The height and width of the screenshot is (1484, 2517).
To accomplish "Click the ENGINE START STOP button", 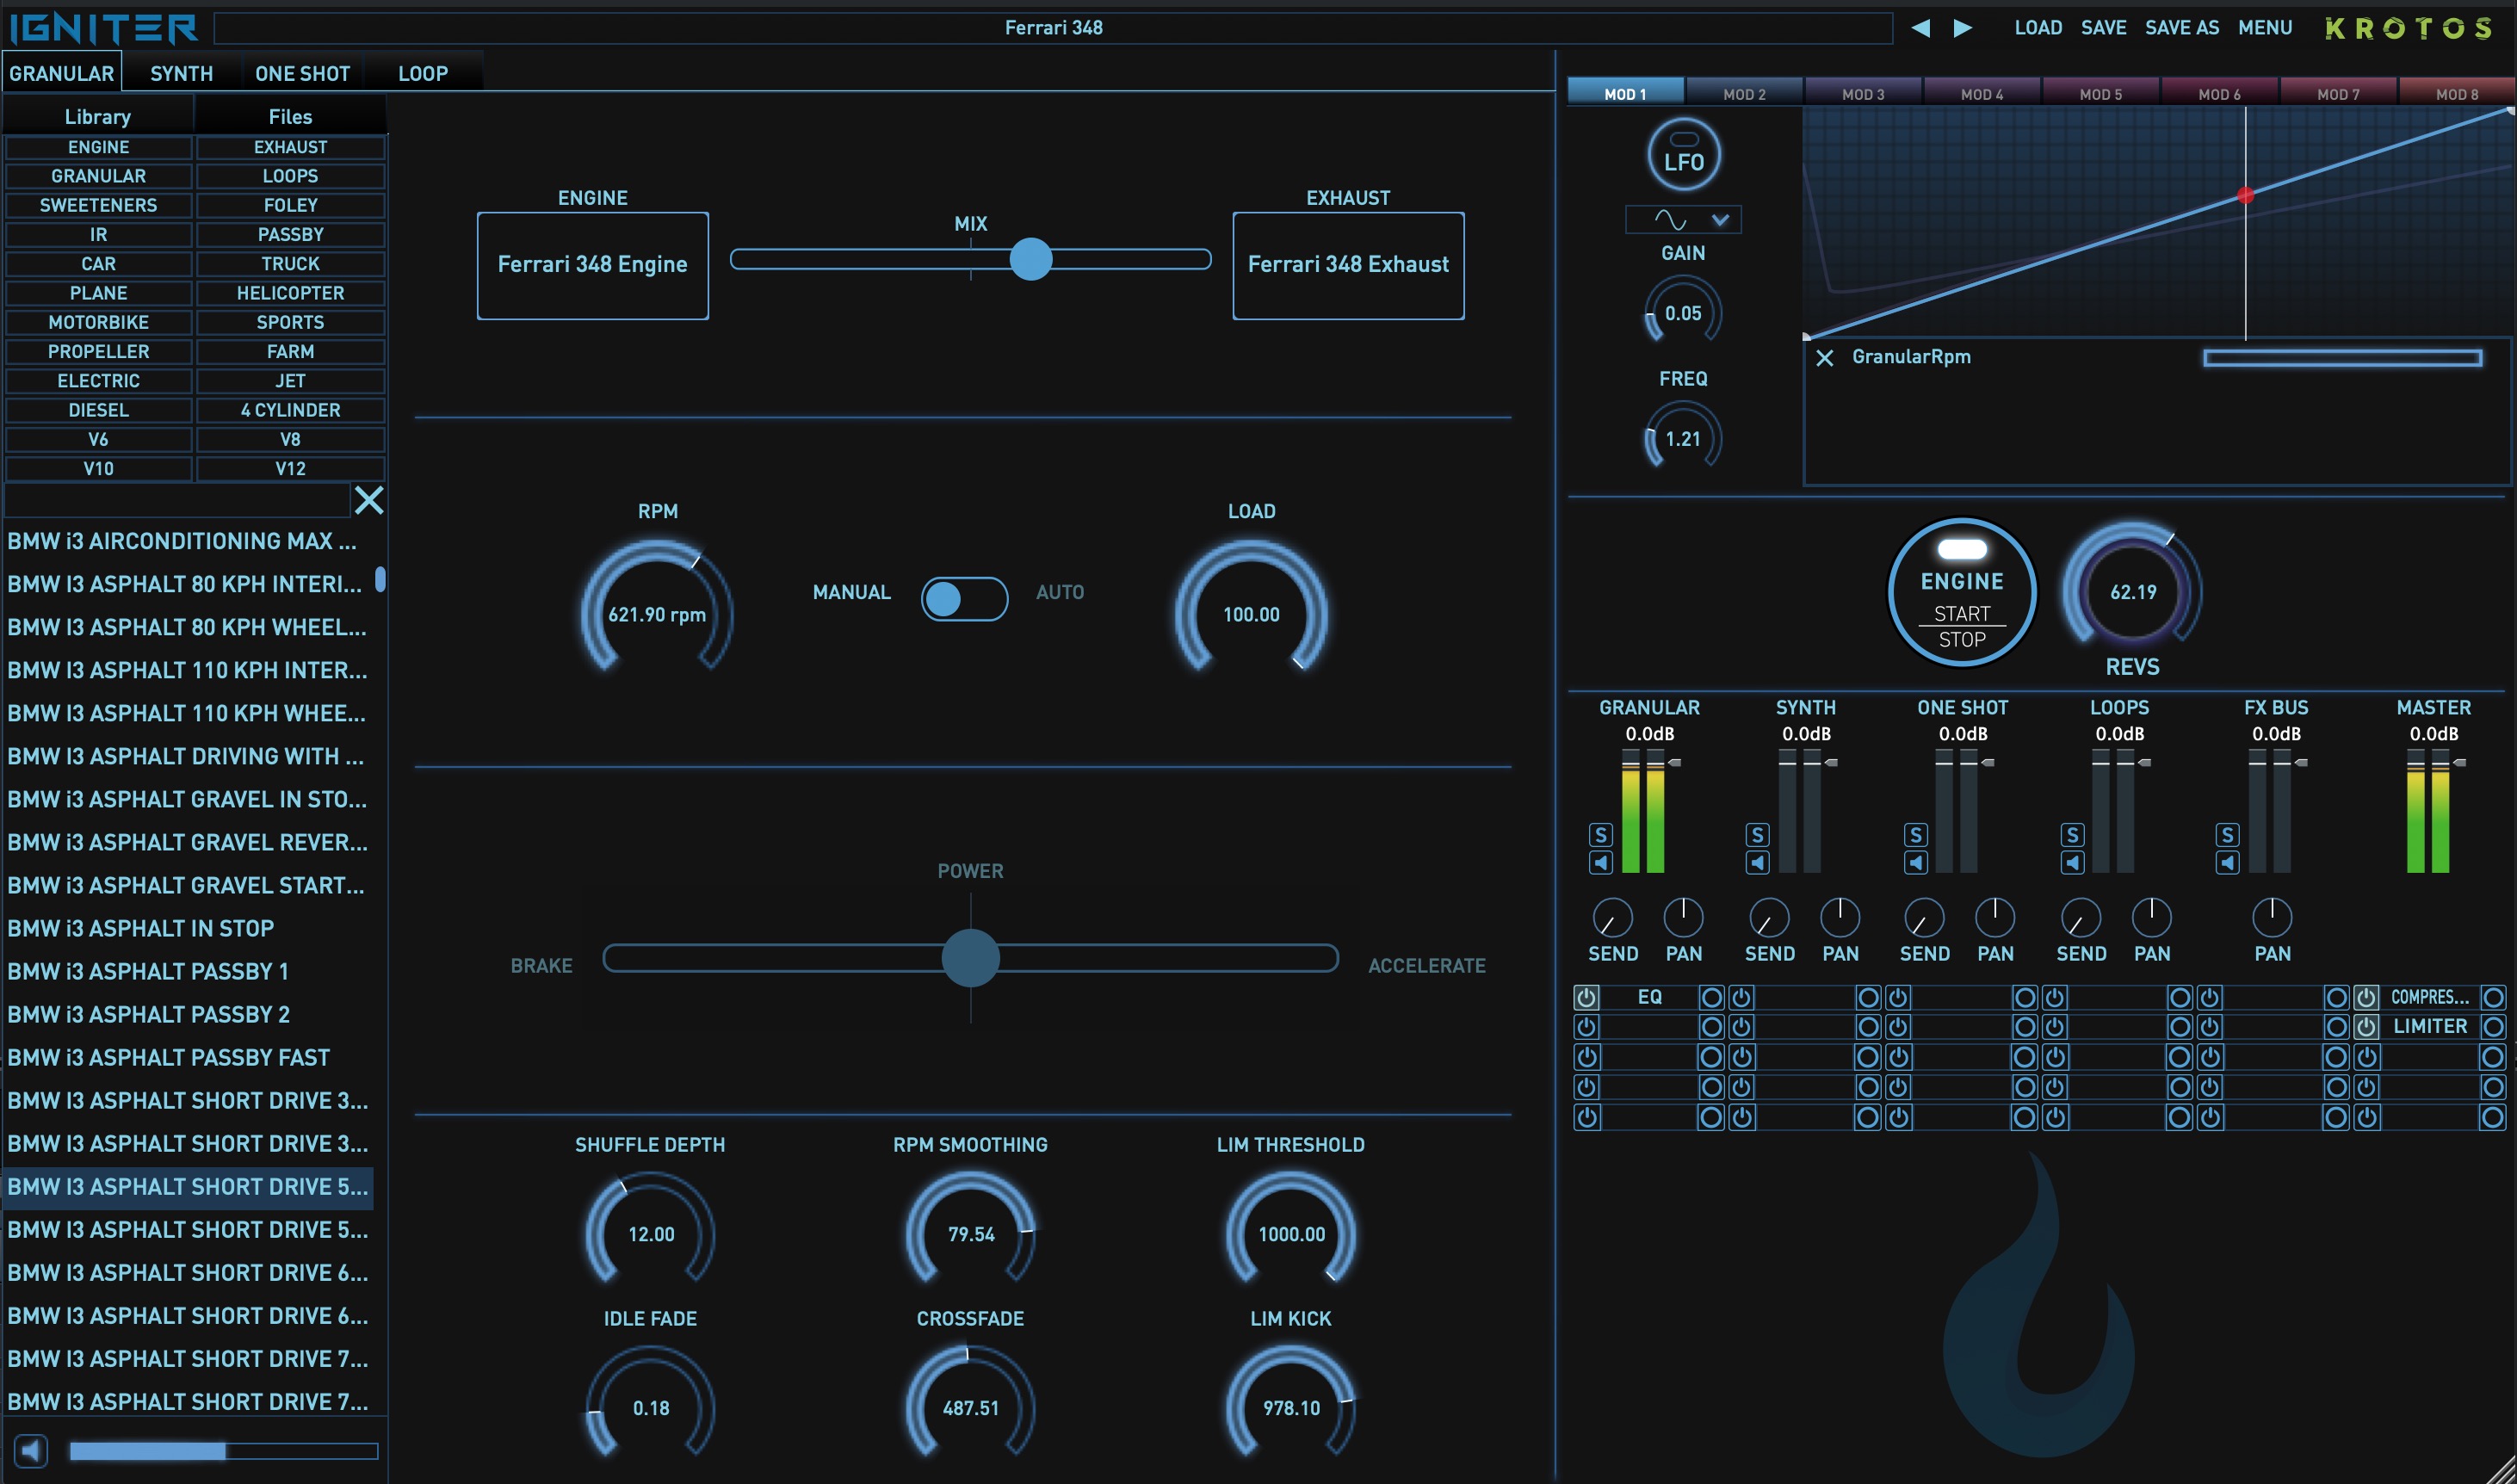I will (x=1962, y=592).
